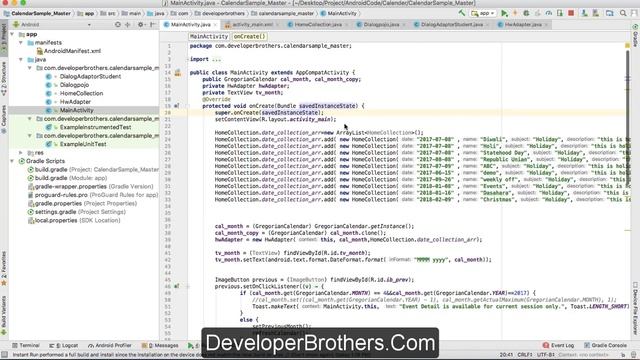The height and width of the screenshot is (360, 640).
Task: Open the Build Variants tool window strip
Action: (4, 315)
